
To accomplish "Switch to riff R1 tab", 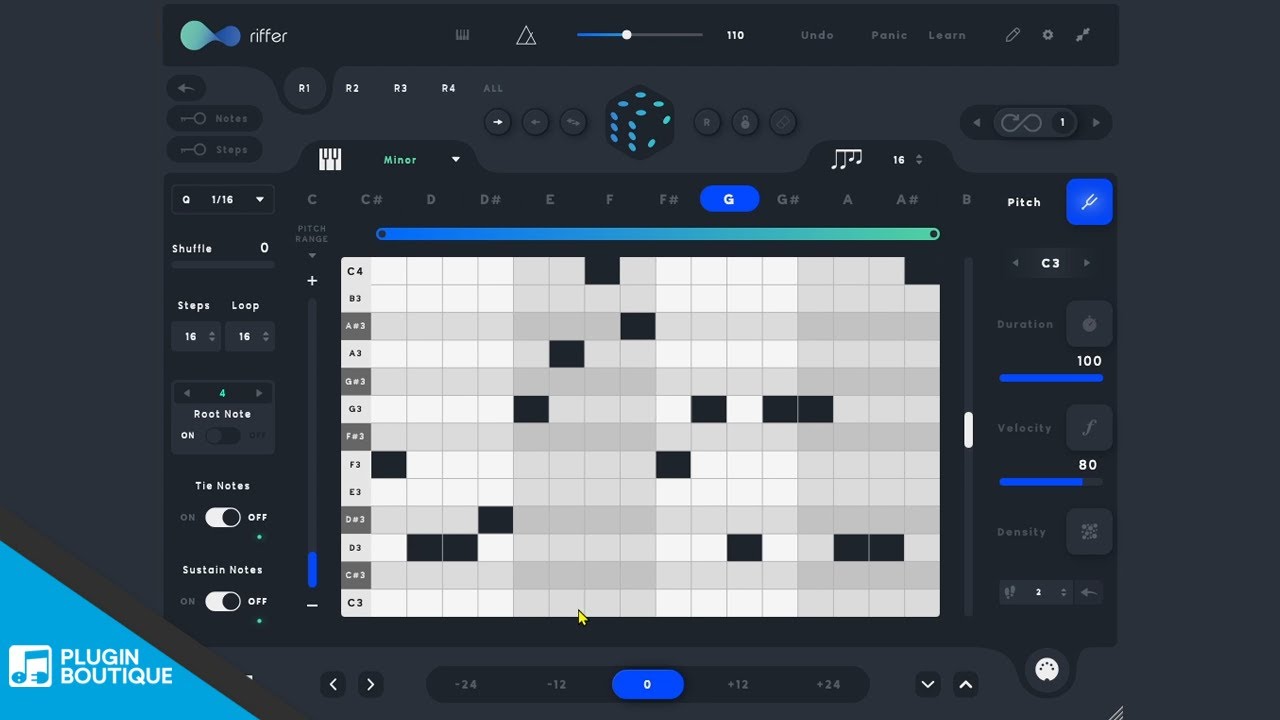I will pyautogui.click(x=304, y=88).
